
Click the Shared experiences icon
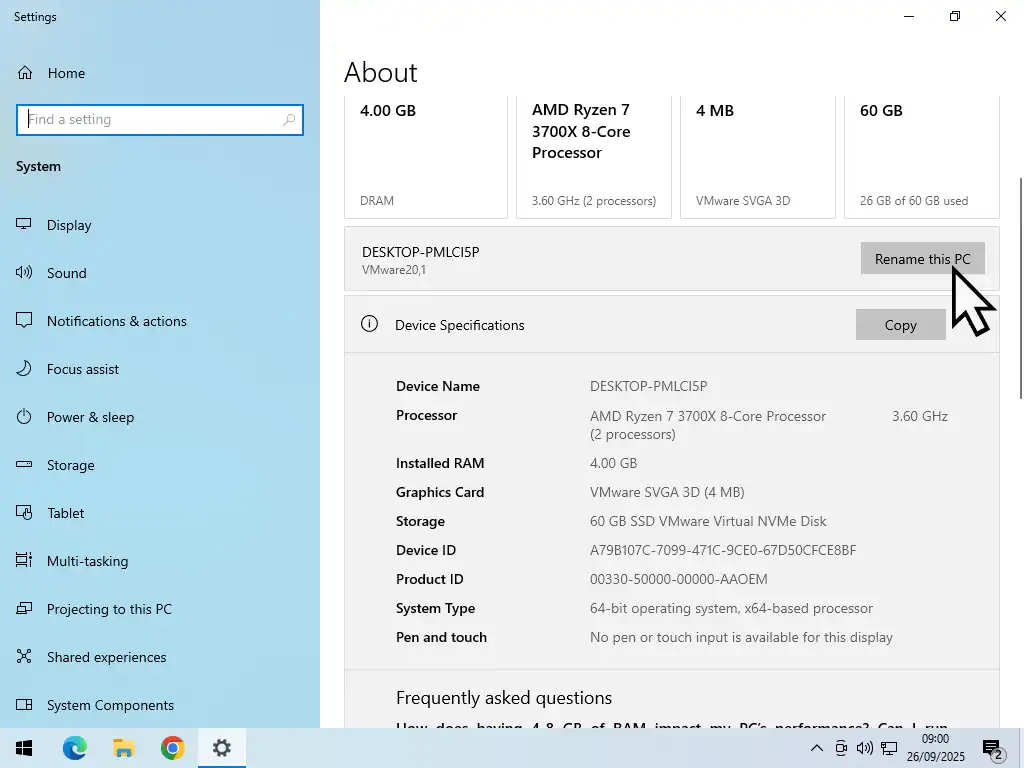[x=24, y=656]
